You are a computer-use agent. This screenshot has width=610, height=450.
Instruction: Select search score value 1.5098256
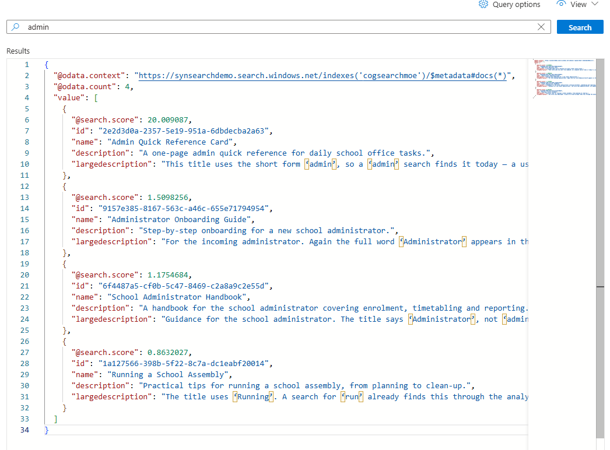168,197
